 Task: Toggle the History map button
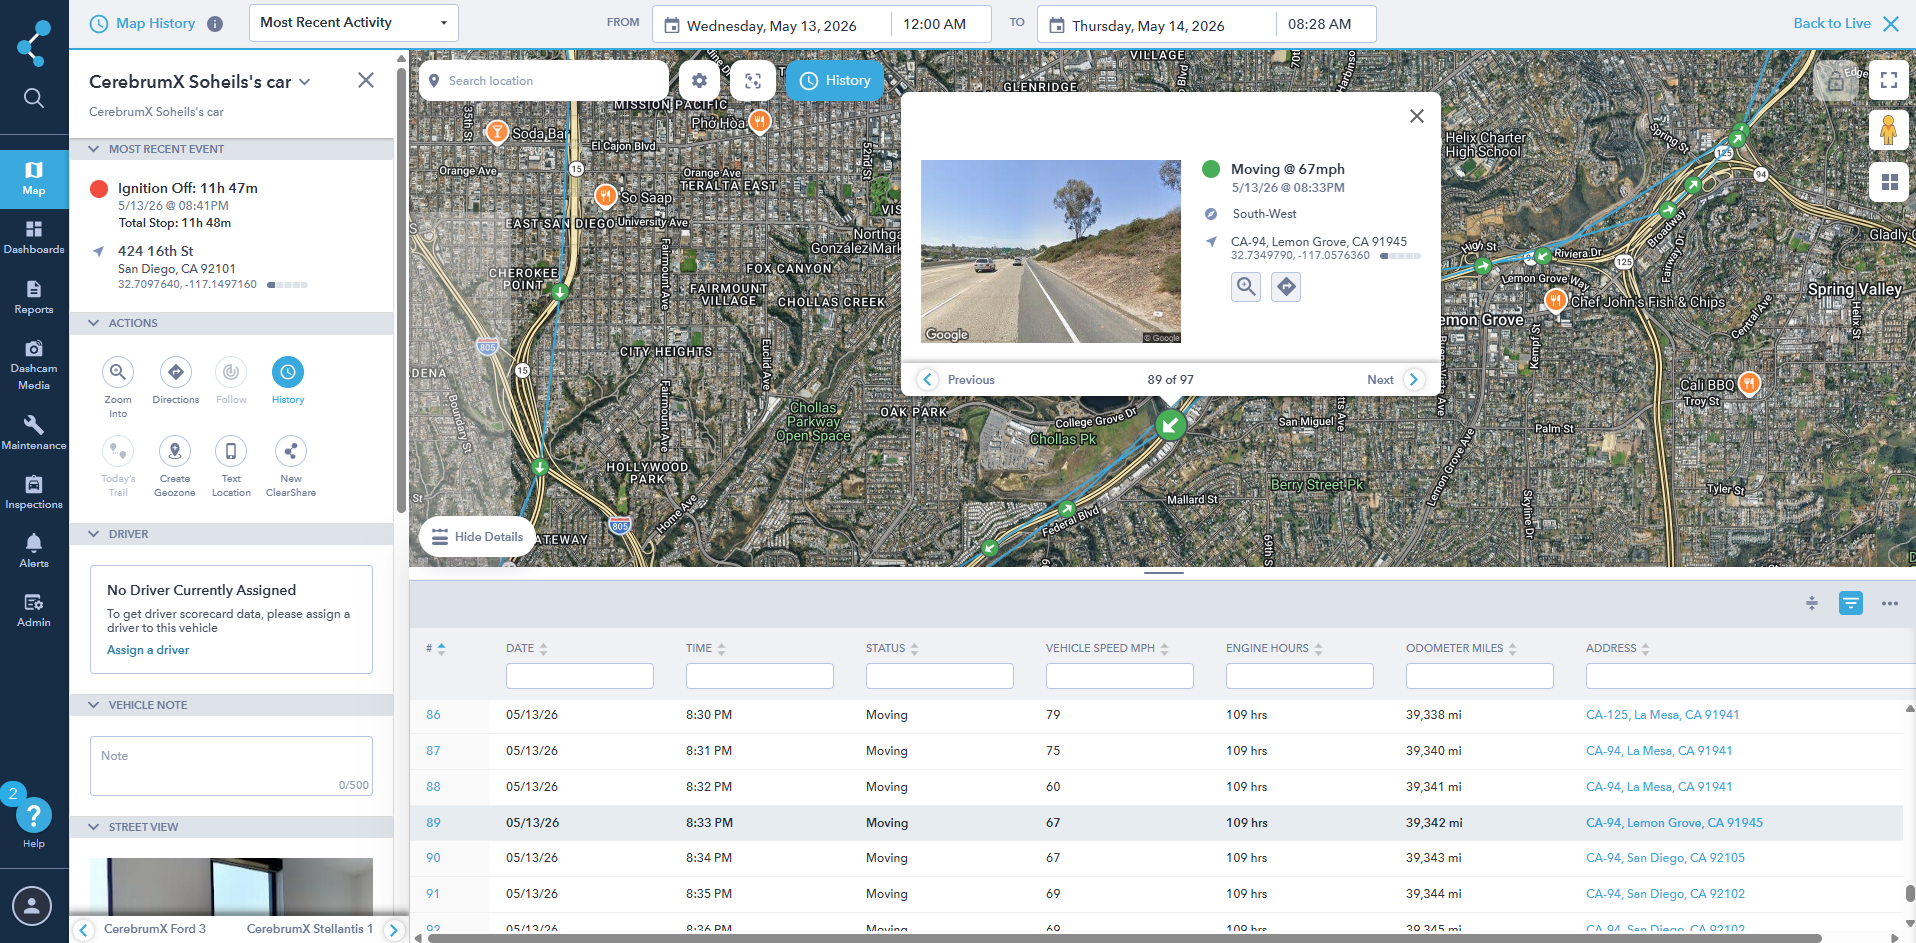pyautogui.click(x=836, y=80)
